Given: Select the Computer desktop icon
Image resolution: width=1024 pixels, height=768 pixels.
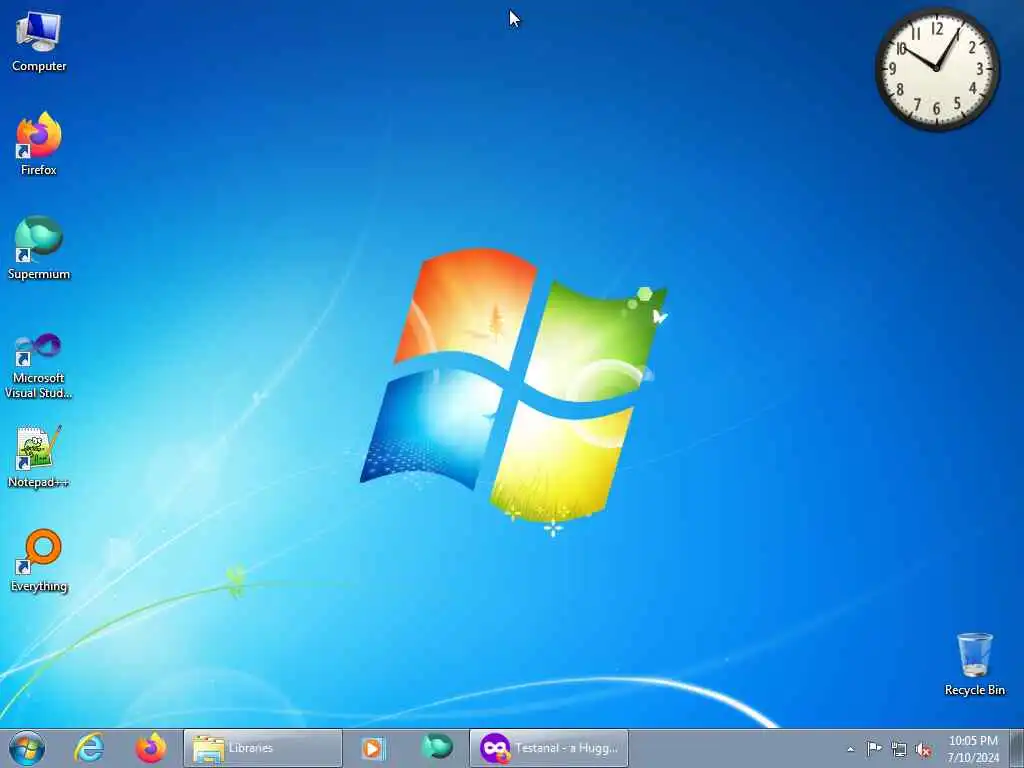Looking at the screenshot, I should coord(39,41).
